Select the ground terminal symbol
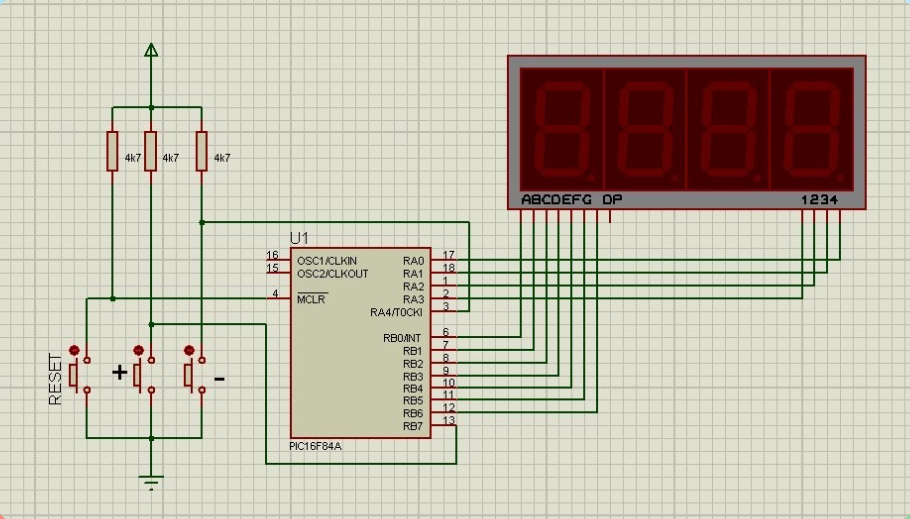910x519 pixels. click(151, 482)
